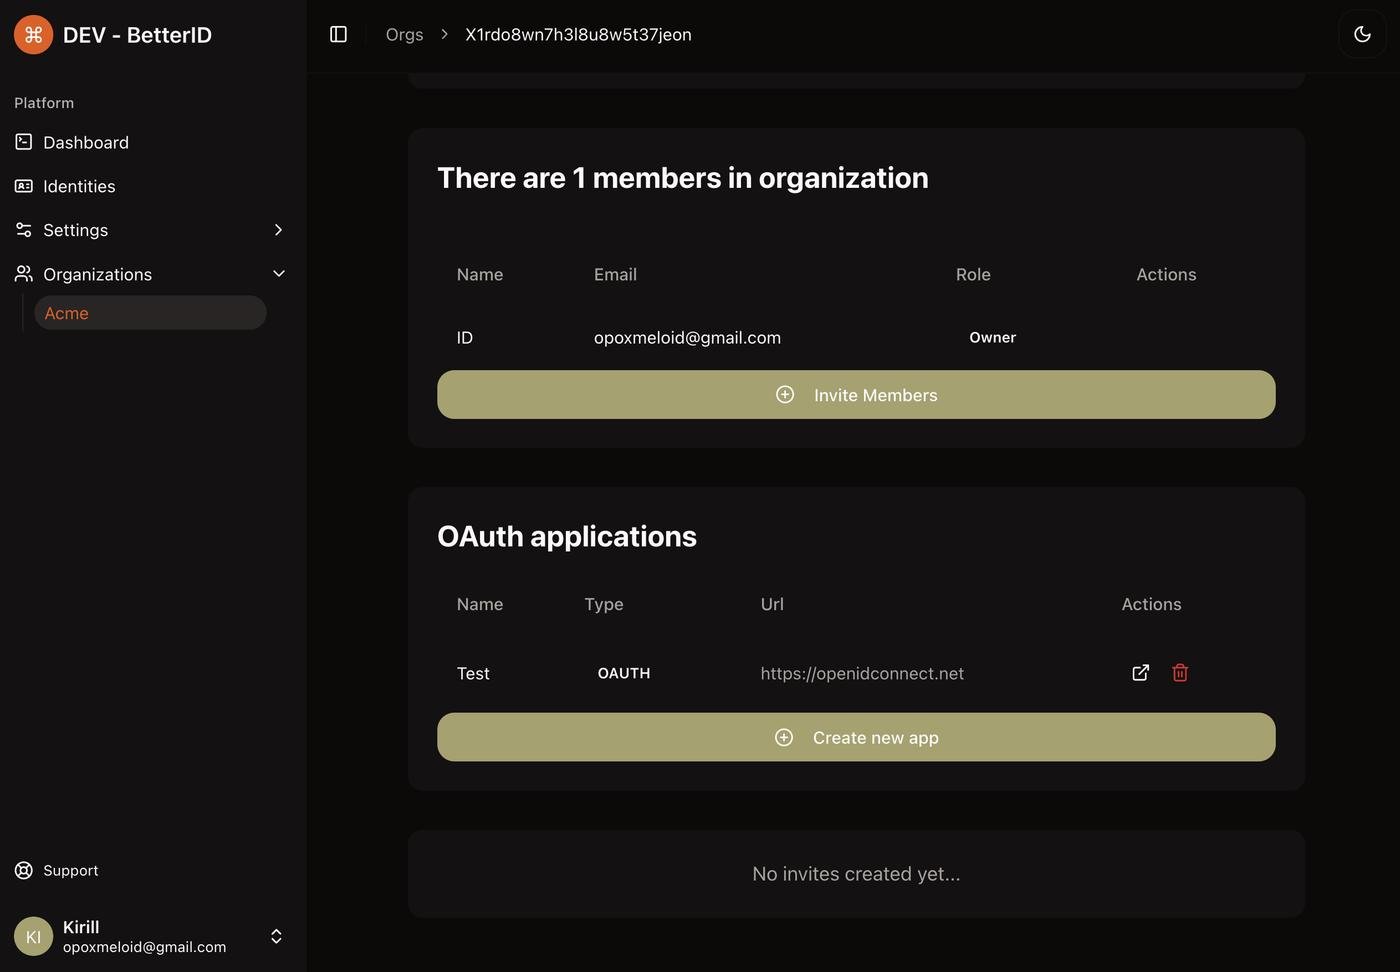Click the KI user avatar
Screen dimensions: 1400x972
pyautogui.click(x=33, y=936)
